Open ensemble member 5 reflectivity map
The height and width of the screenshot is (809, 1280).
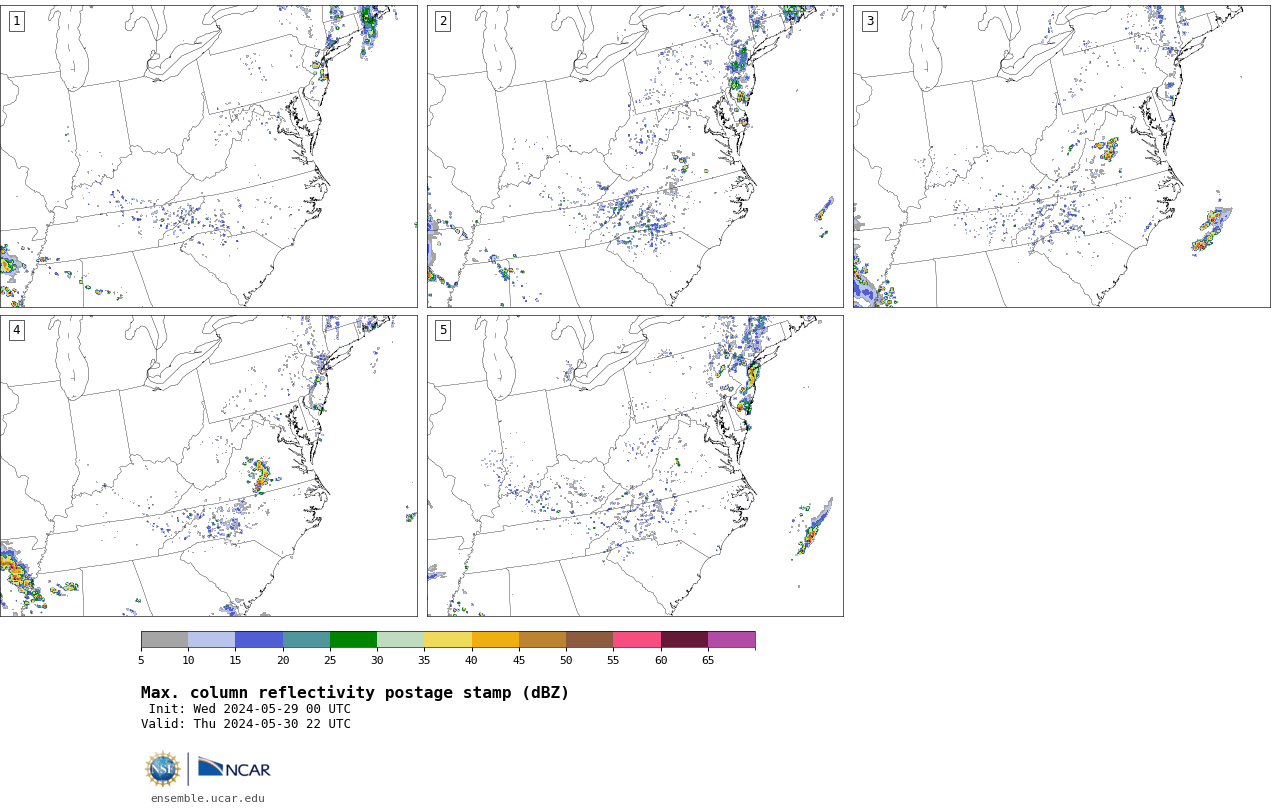(635, 466)
